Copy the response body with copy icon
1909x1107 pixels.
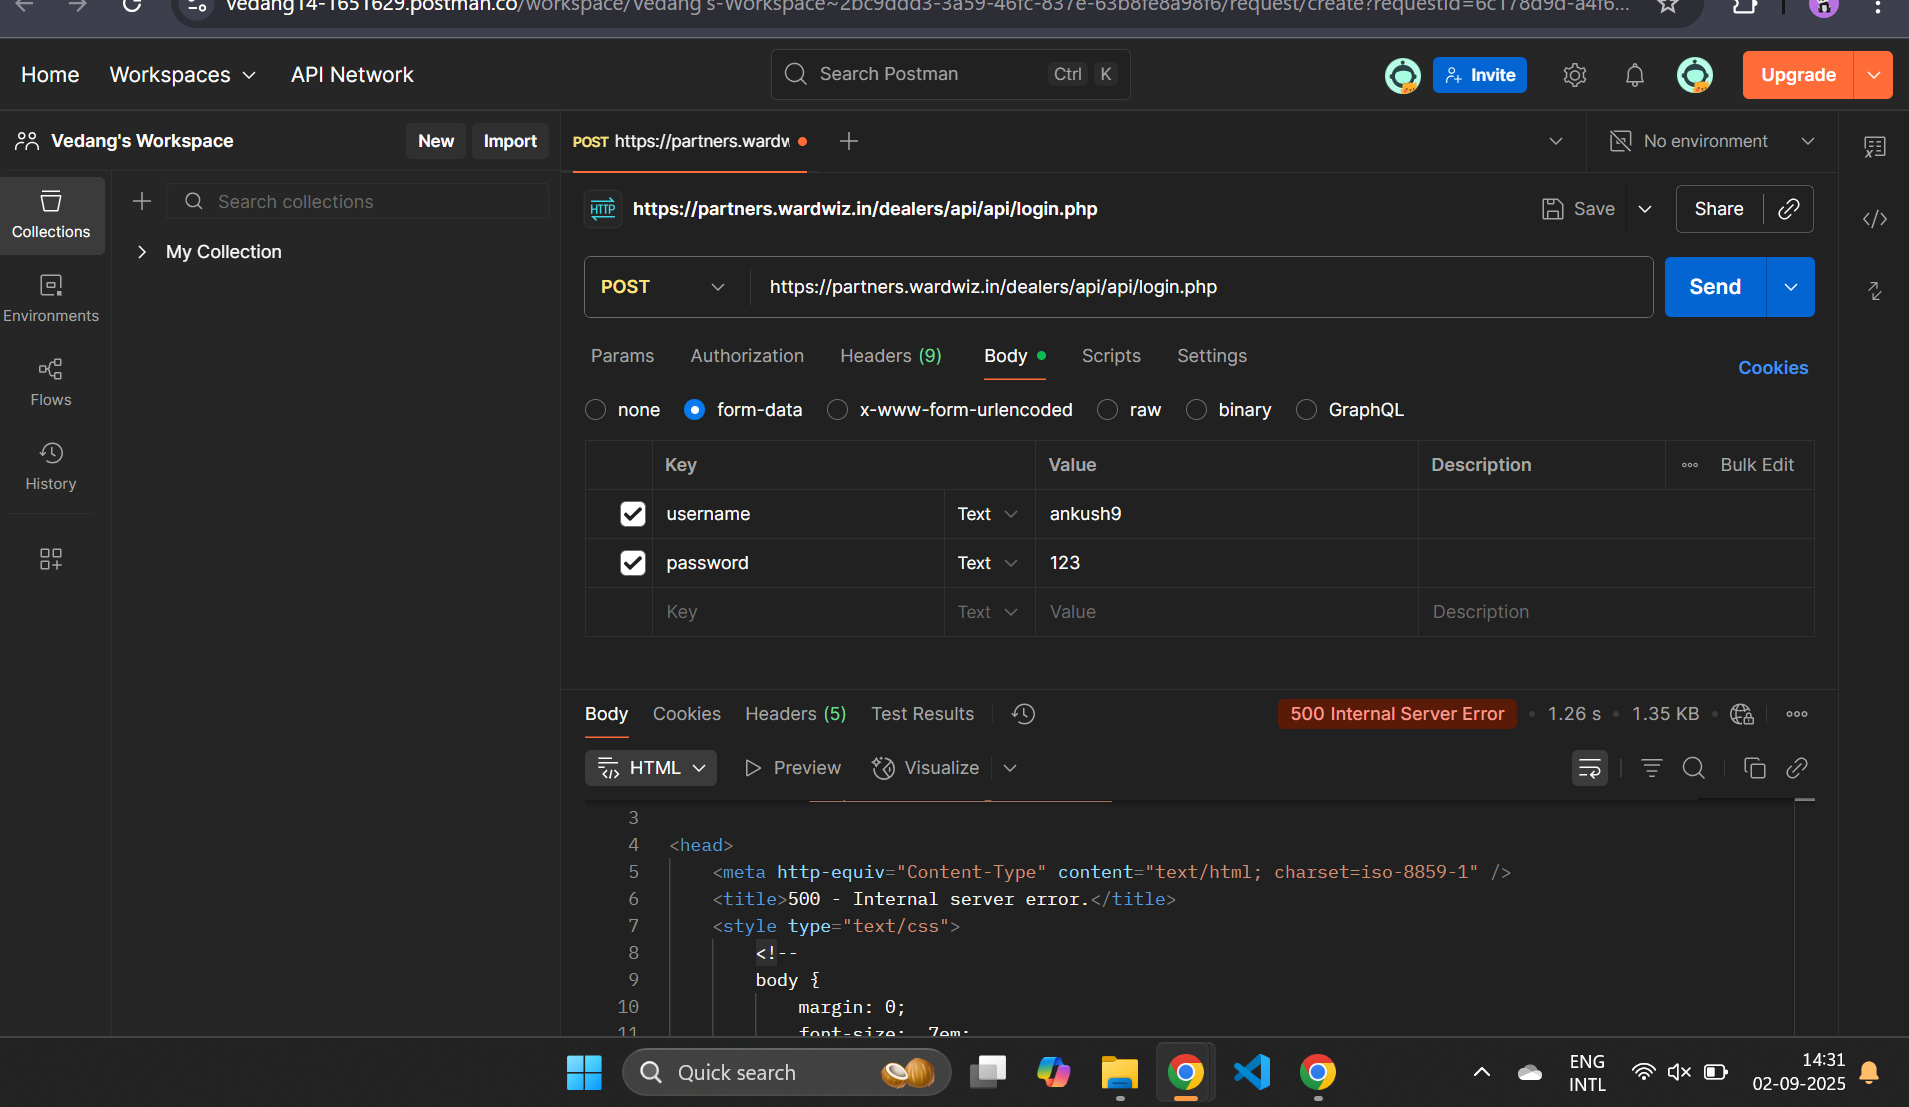(x=1754, y=768)
